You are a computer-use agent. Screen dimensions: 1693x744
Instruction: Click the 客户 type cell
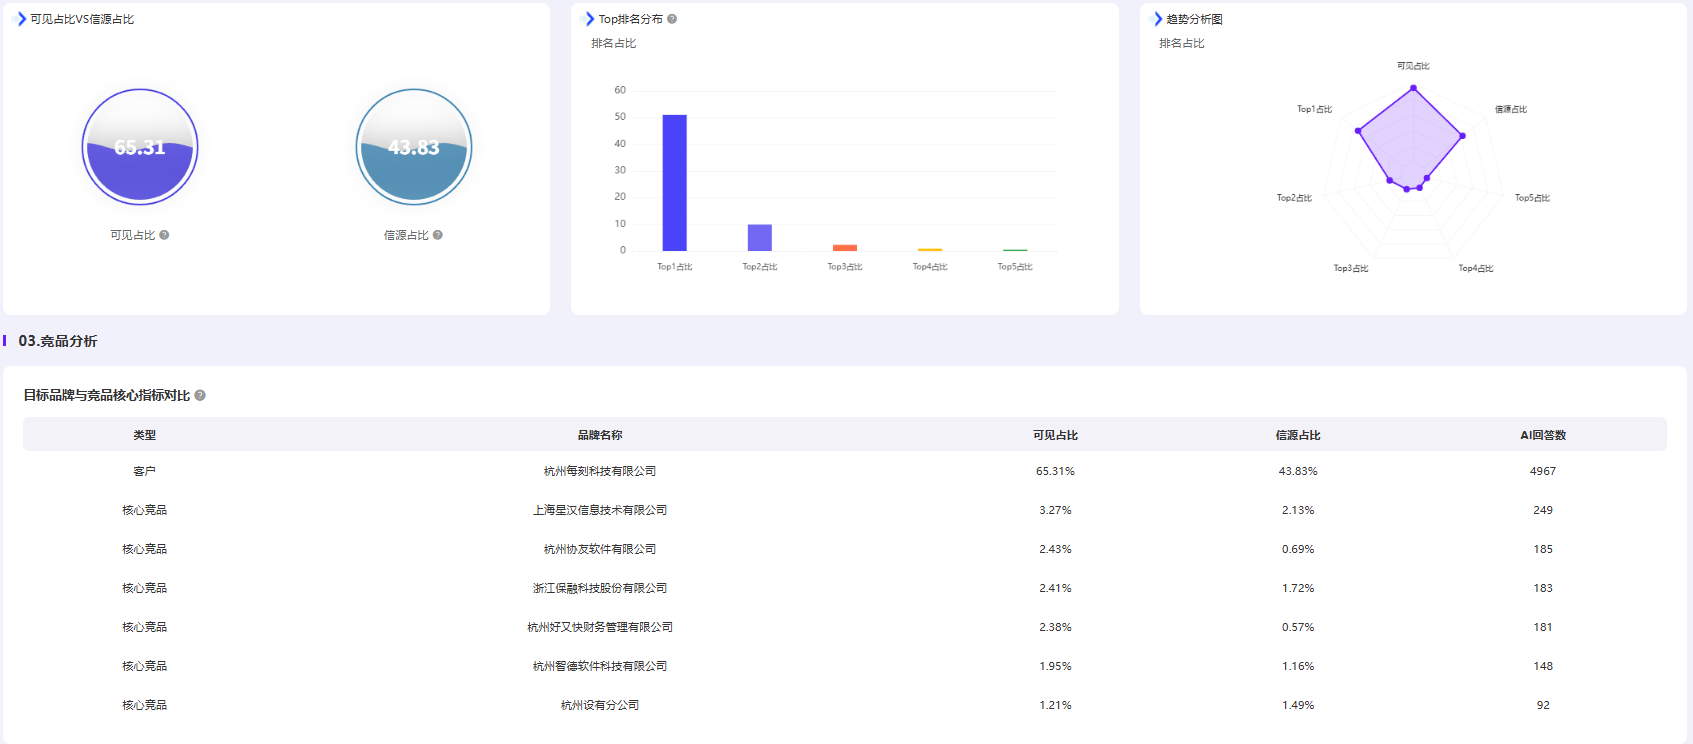tap(145, 471)
